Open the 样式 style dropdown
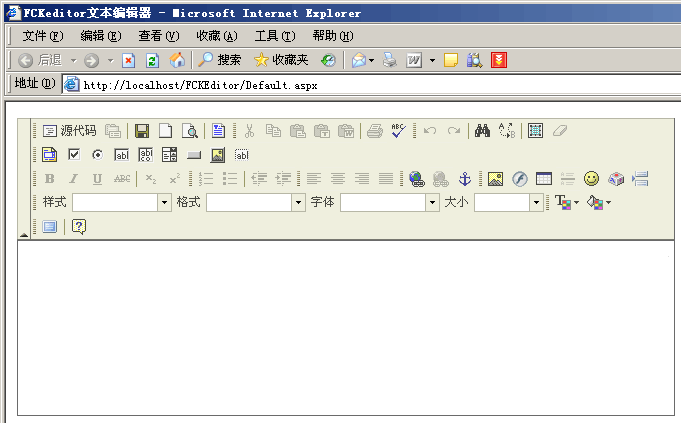 click(x=122, y=203)
